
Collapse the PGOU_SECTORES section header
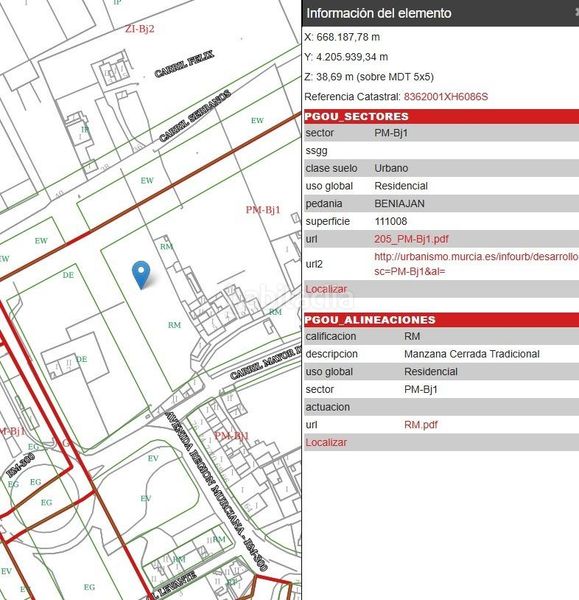pos(441,116)
